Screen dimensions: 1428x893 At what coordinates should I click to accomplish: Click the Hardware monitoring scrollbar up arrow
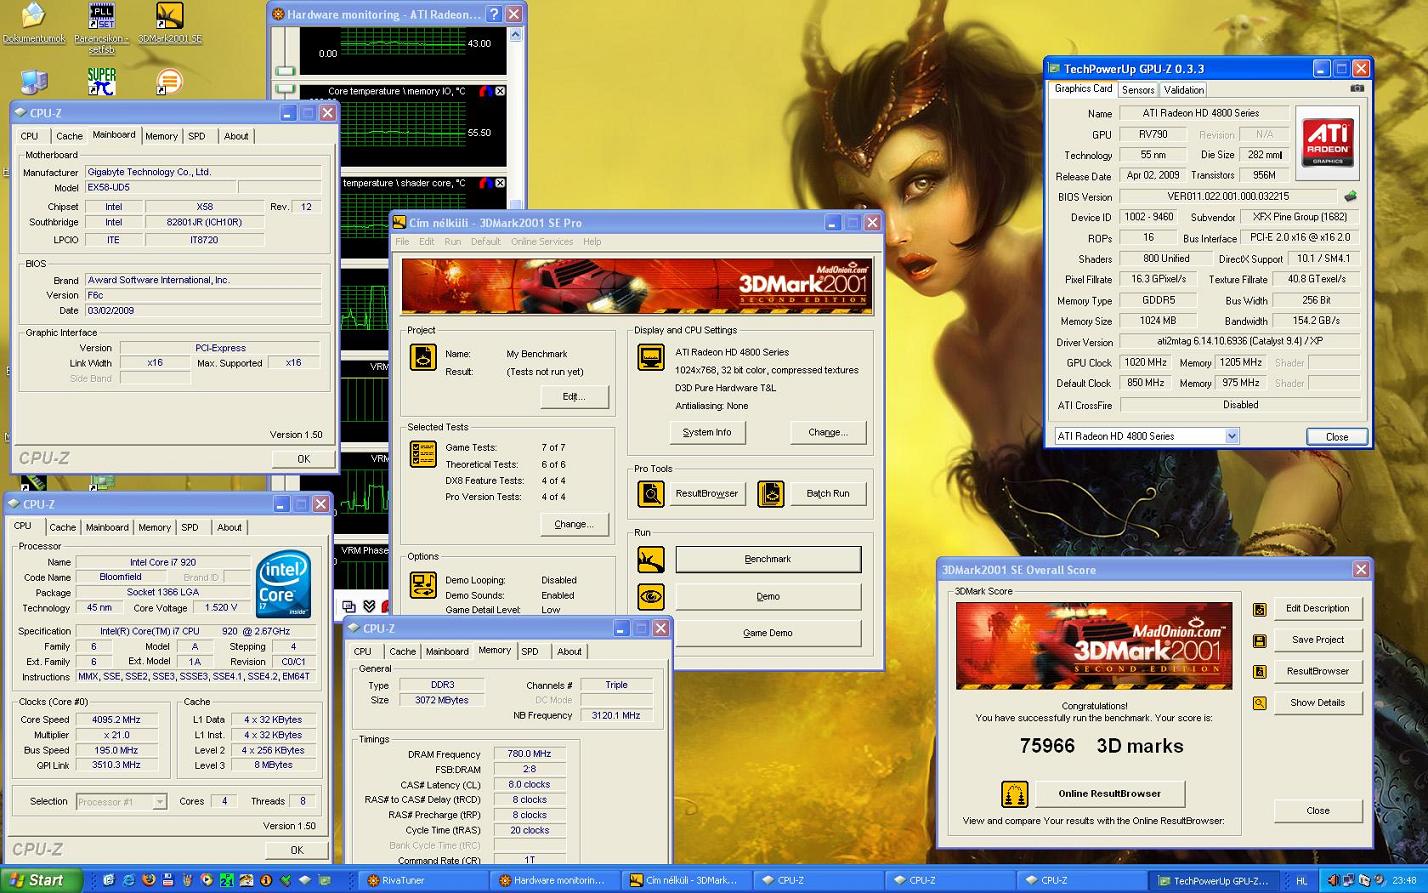[x=516, y=35]
